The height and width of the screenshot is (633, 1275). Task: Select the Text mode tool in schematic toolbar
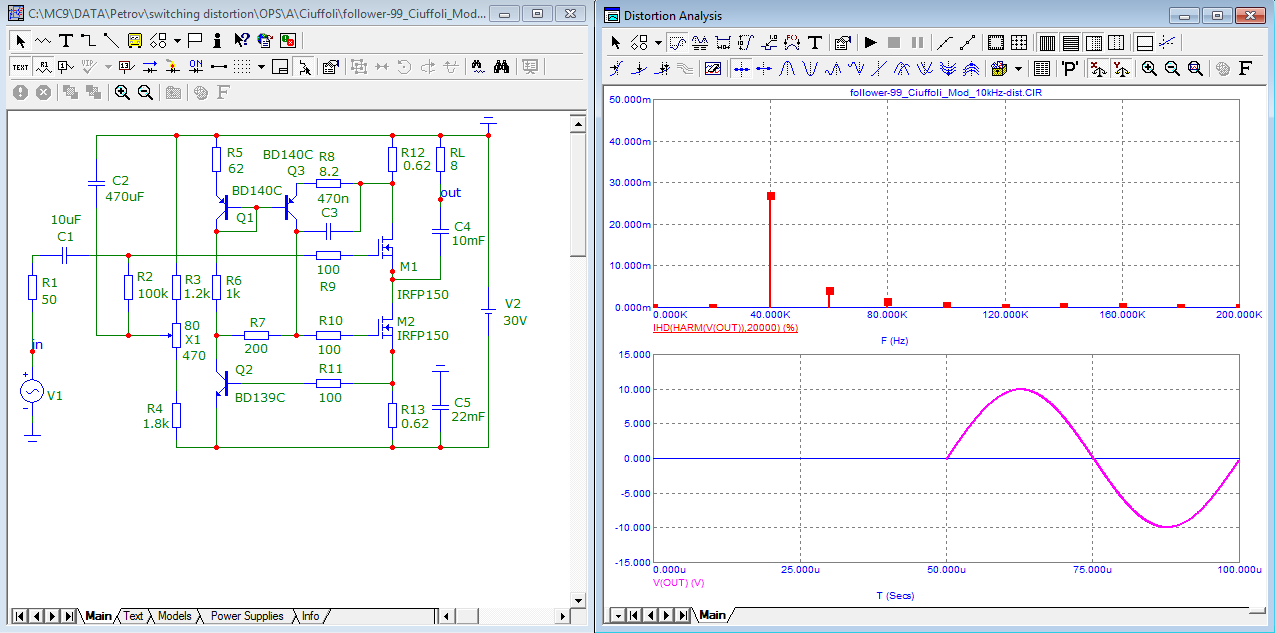65,41
